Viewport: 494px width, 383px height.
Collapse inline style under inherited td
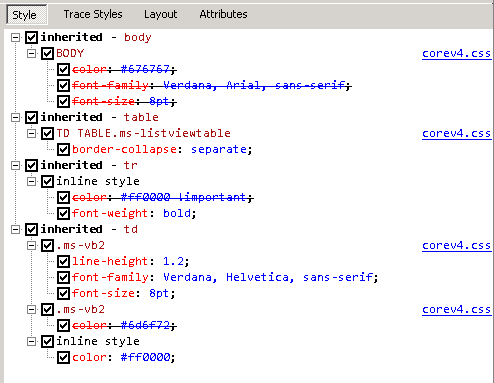coord(31,341)
